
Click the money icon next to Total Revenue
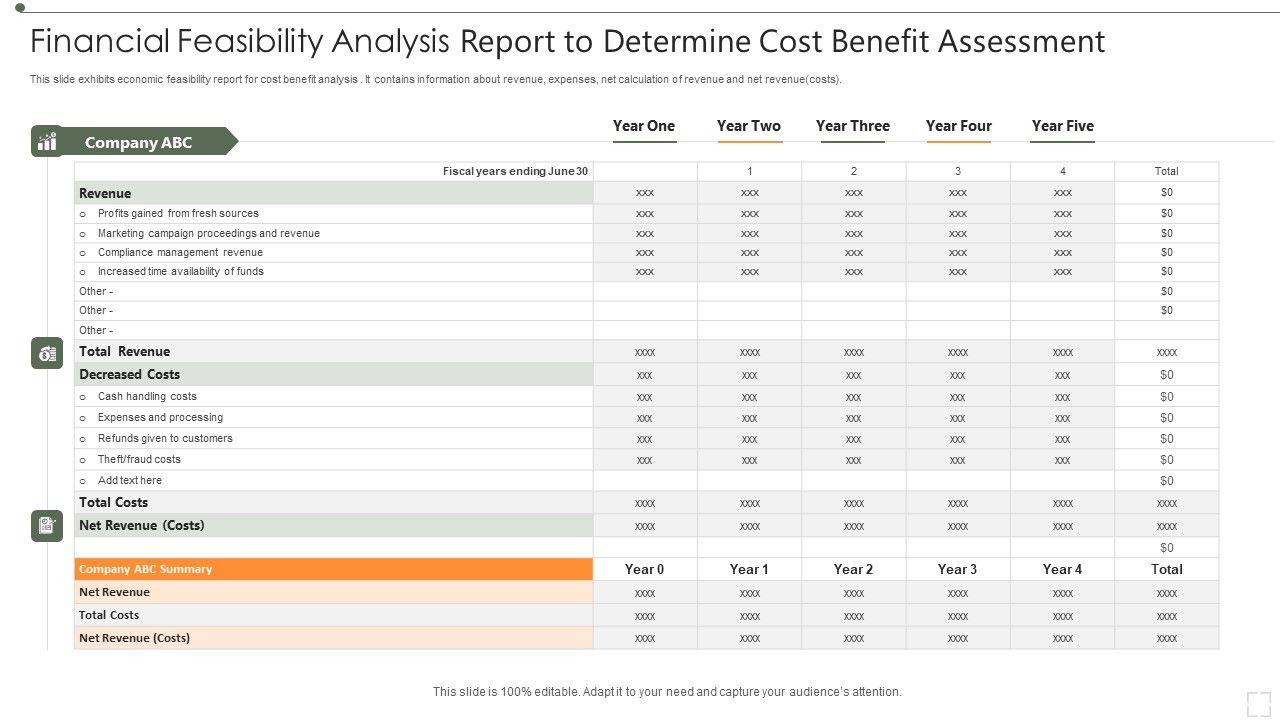pos(47,353)
